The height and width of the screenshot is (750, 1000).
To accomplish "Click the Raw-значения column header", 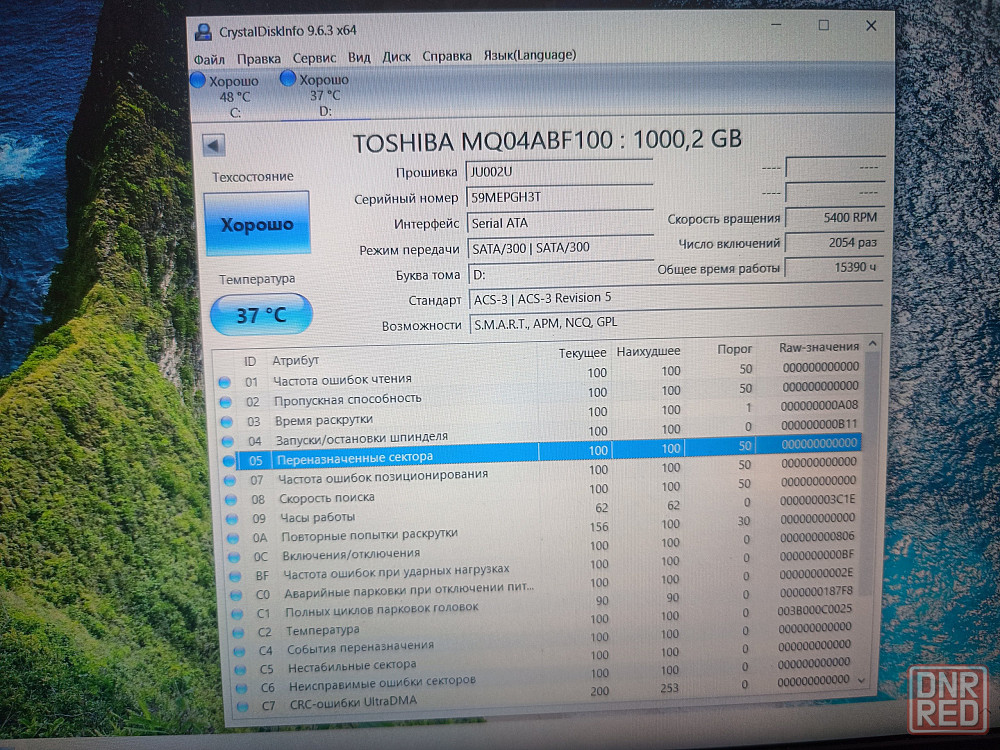I will [819, 347].
